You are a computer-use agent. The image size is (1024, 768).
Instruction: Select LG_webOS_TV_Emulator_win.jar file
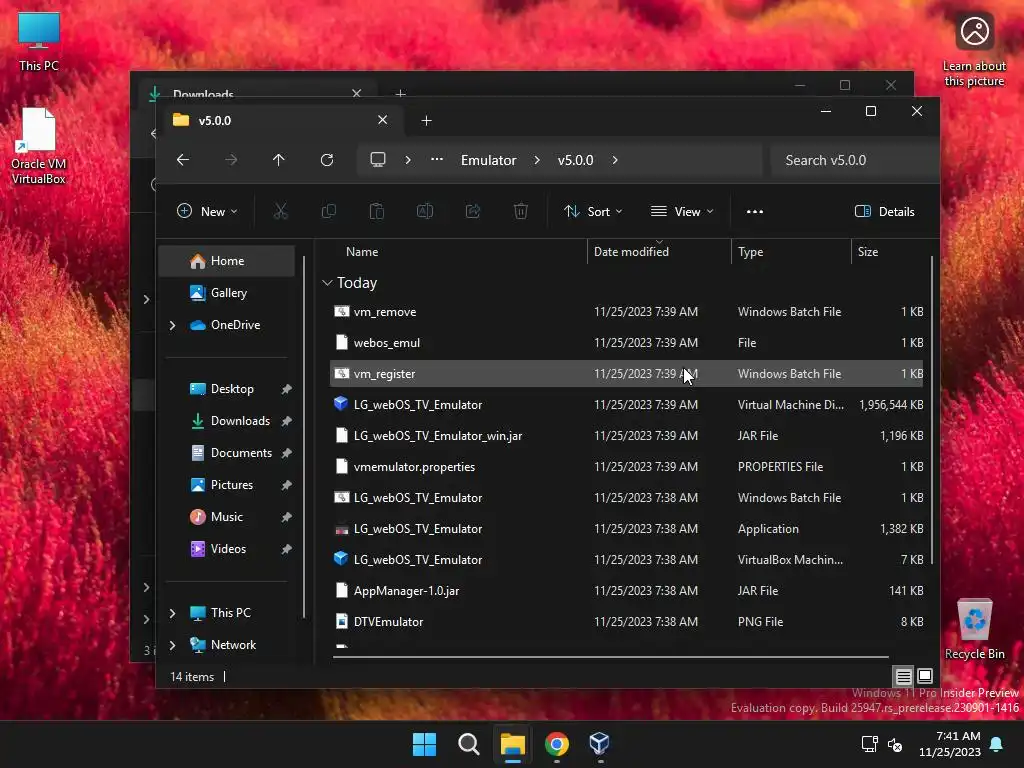click(626, 436)
